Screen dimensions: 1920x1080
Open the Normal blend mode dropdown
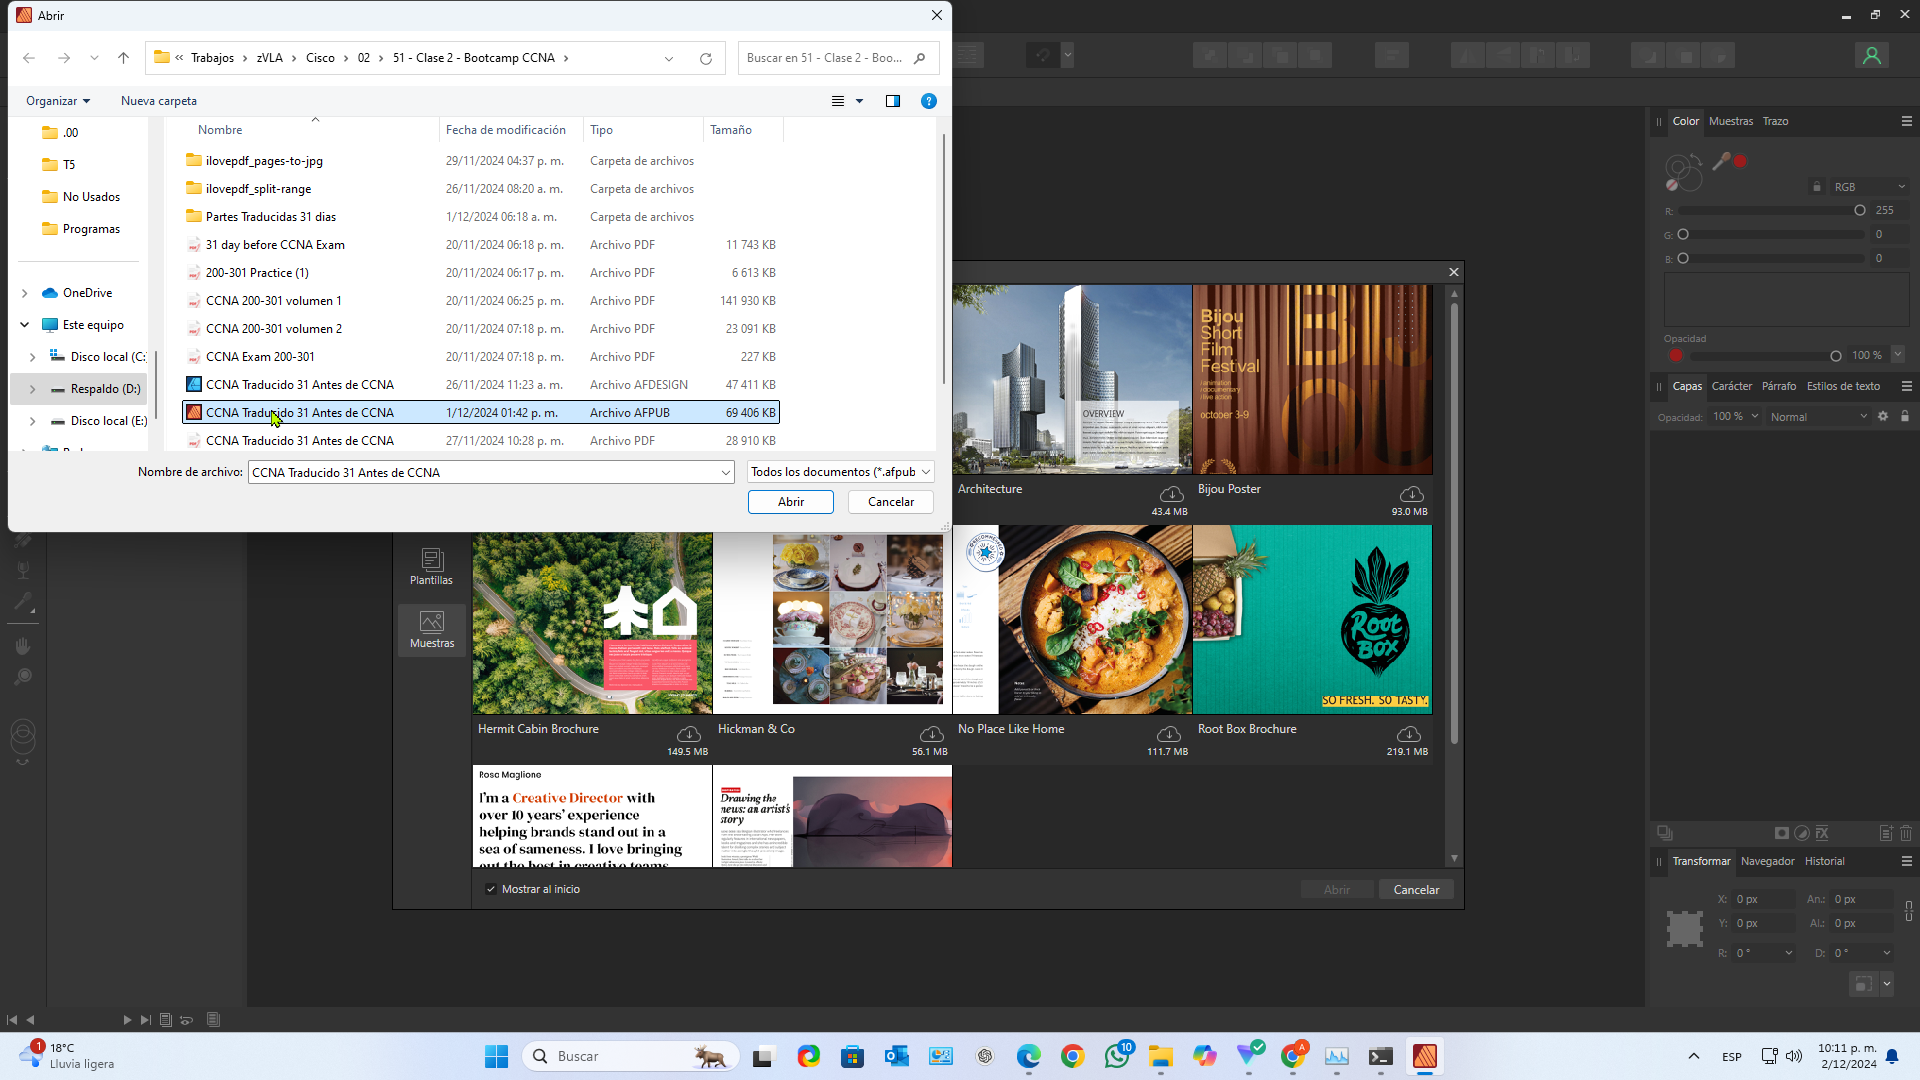tap(1817, 417)
